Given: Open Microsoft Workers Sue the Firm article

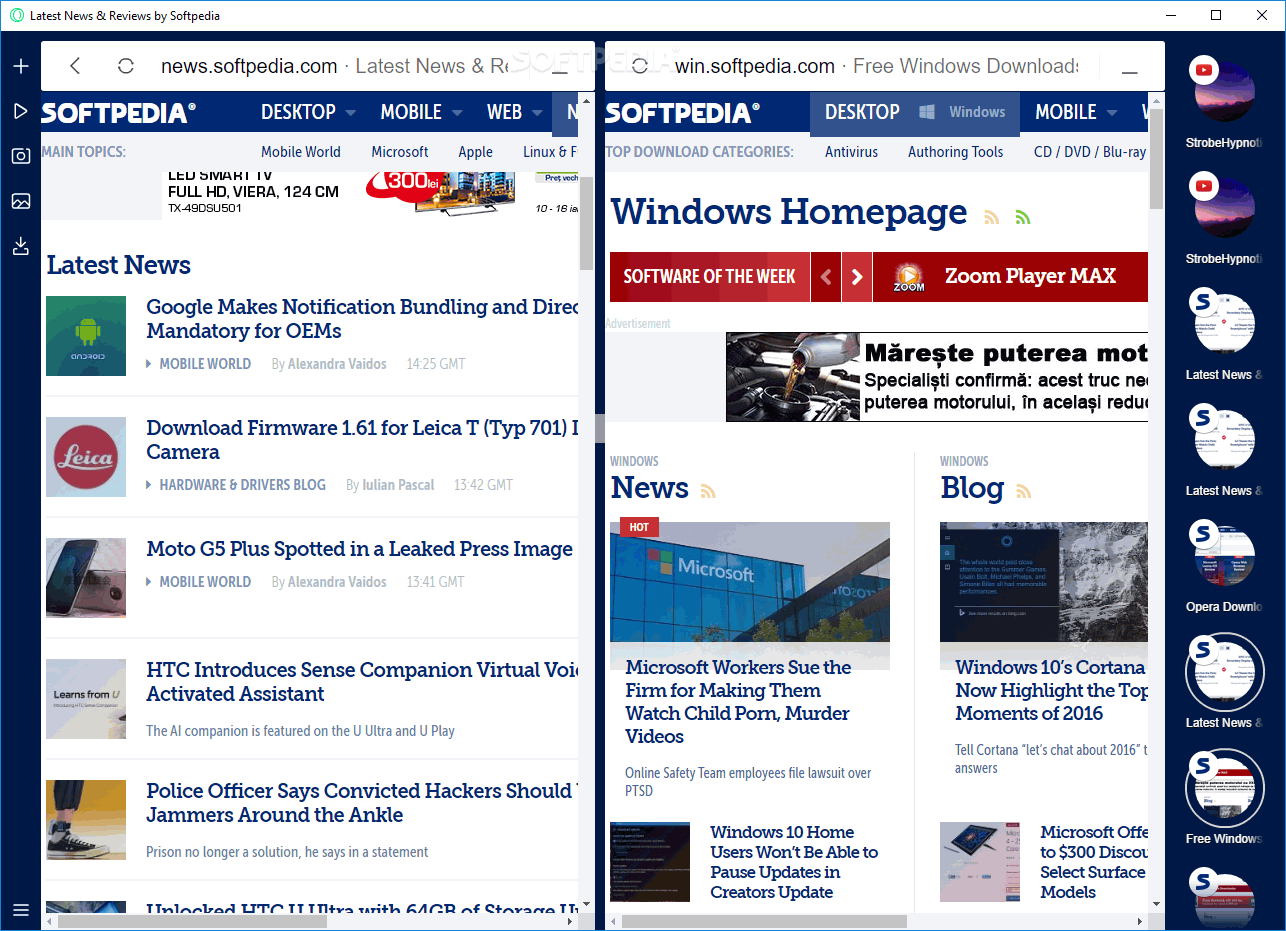Looking at the screenshot, I should pos(738,702).
